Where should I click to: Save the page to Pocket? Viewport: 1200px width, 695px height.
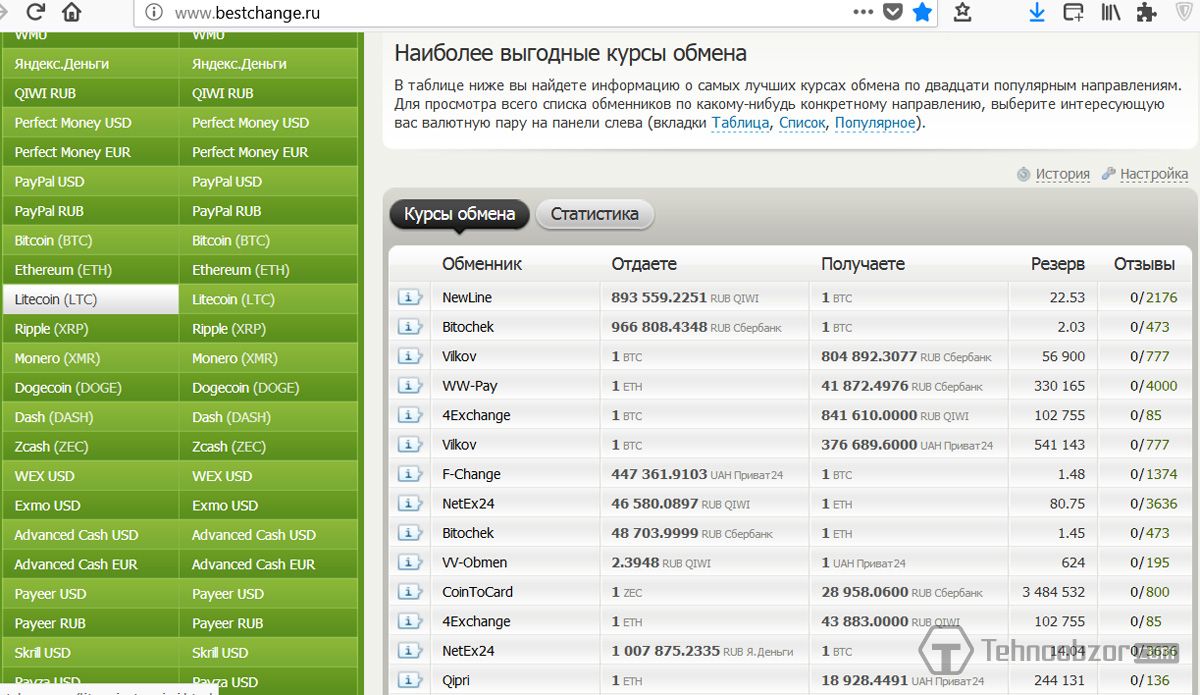(893, 12)
